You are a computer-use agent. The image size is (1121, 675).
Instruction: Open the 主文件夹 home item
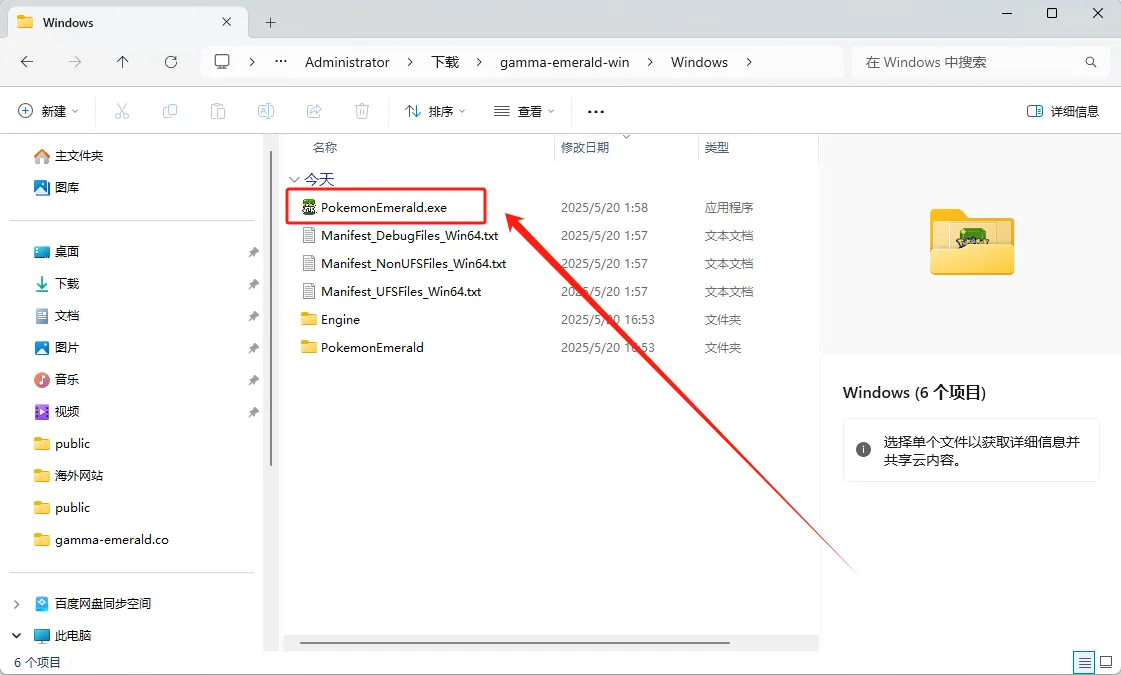[69, 156]
